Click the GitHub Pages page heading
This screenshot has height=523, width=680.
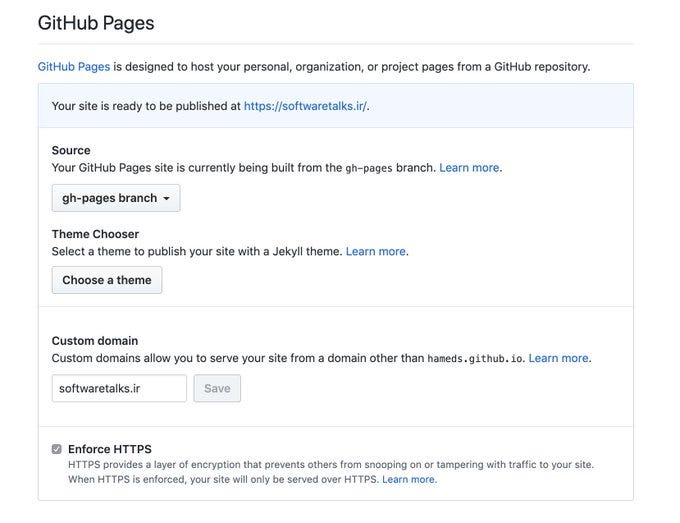[96, 23]
